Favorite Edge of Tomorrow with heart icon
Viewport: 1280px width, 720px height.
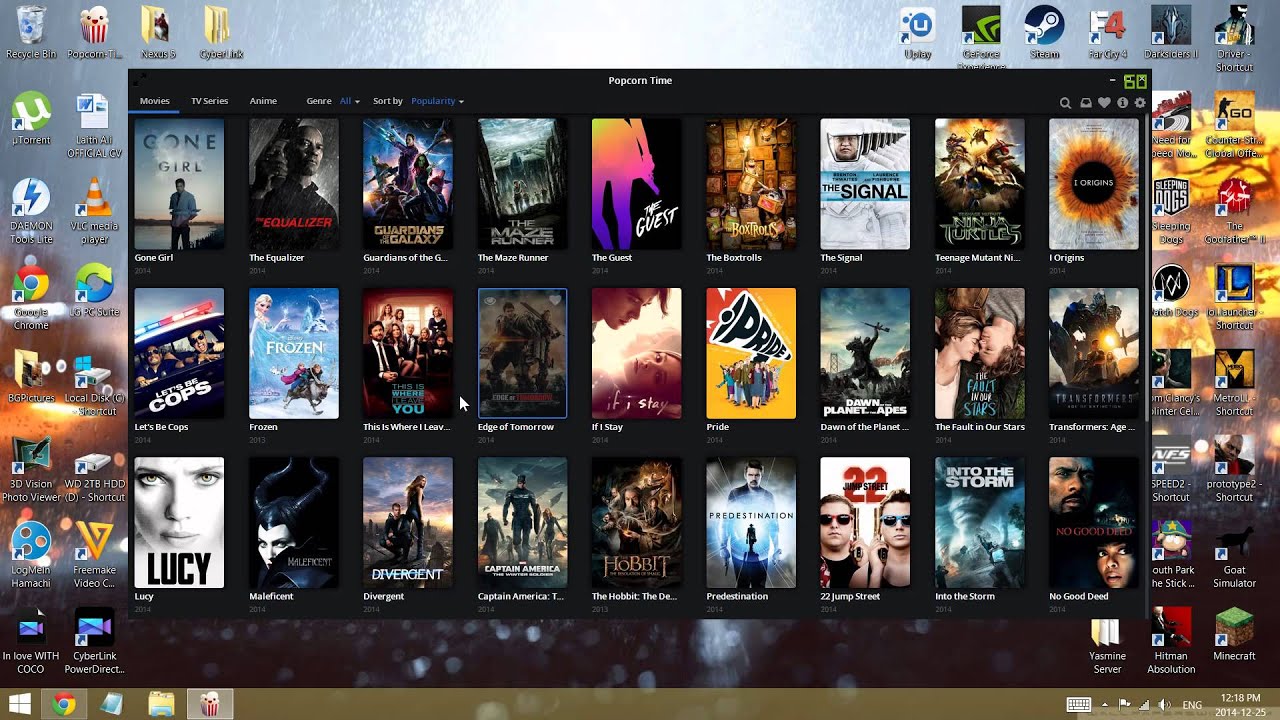point(555,299)
